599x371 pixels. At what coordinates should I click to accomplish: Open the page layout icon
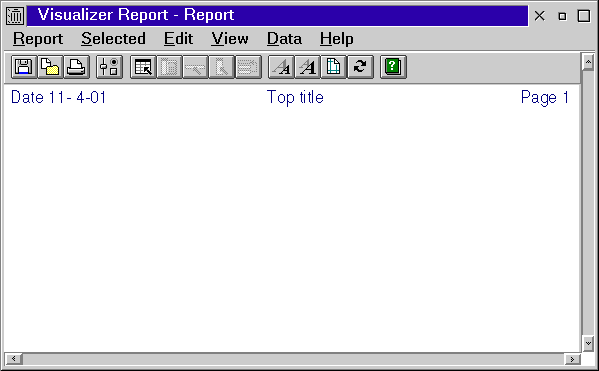333,67
